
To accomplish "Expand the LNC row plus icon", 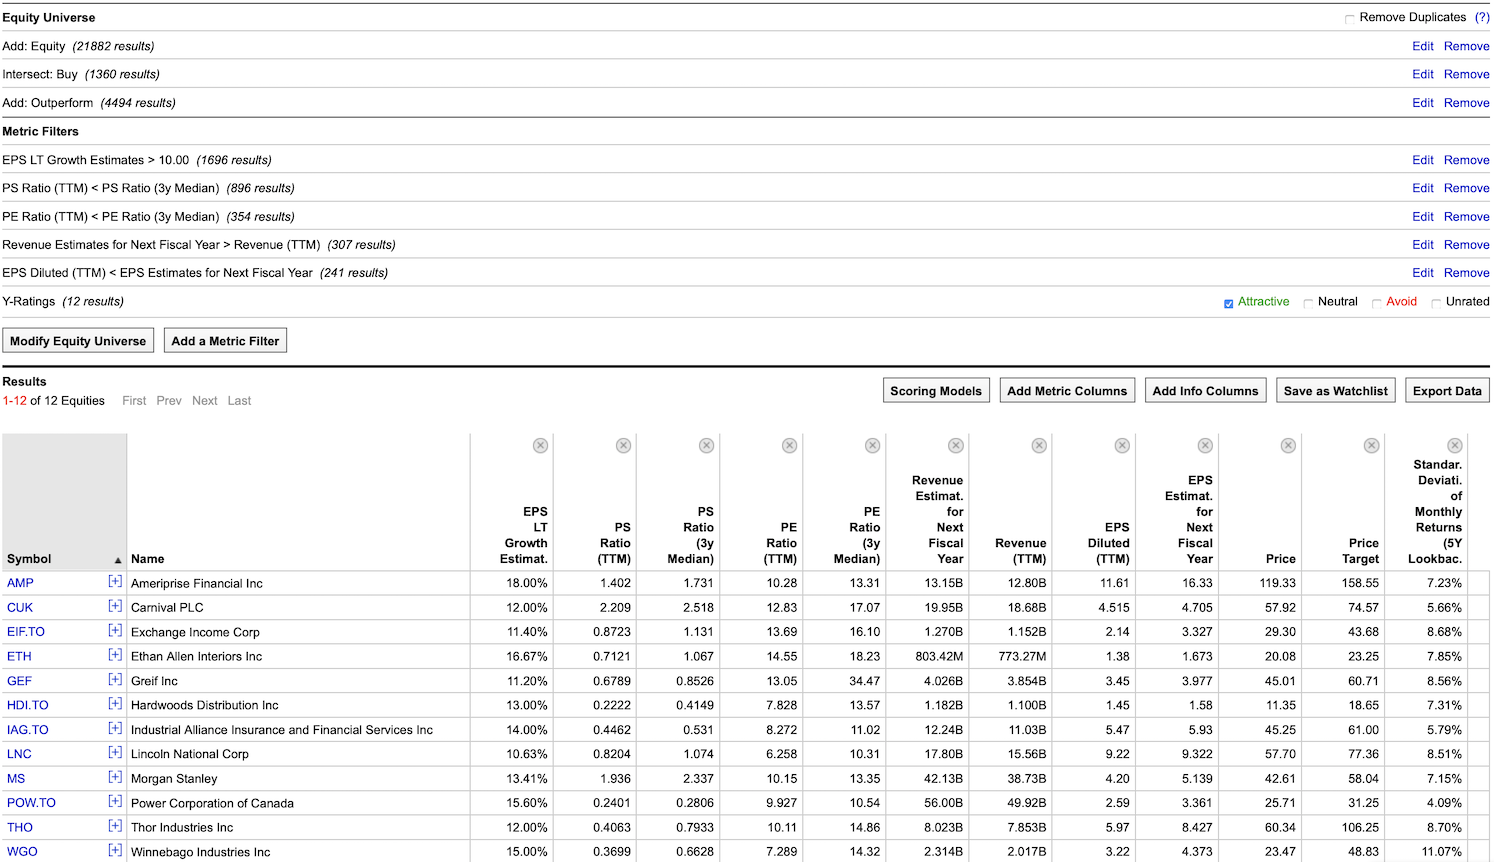I will [115, 753].
